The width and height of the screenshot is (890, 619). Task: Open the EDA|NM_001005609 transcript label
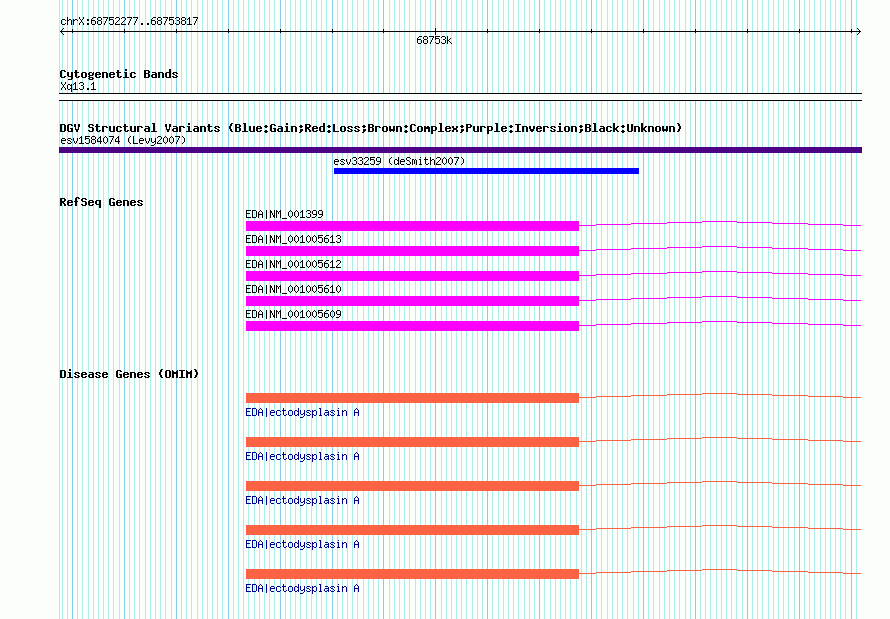tap(293, 314)
